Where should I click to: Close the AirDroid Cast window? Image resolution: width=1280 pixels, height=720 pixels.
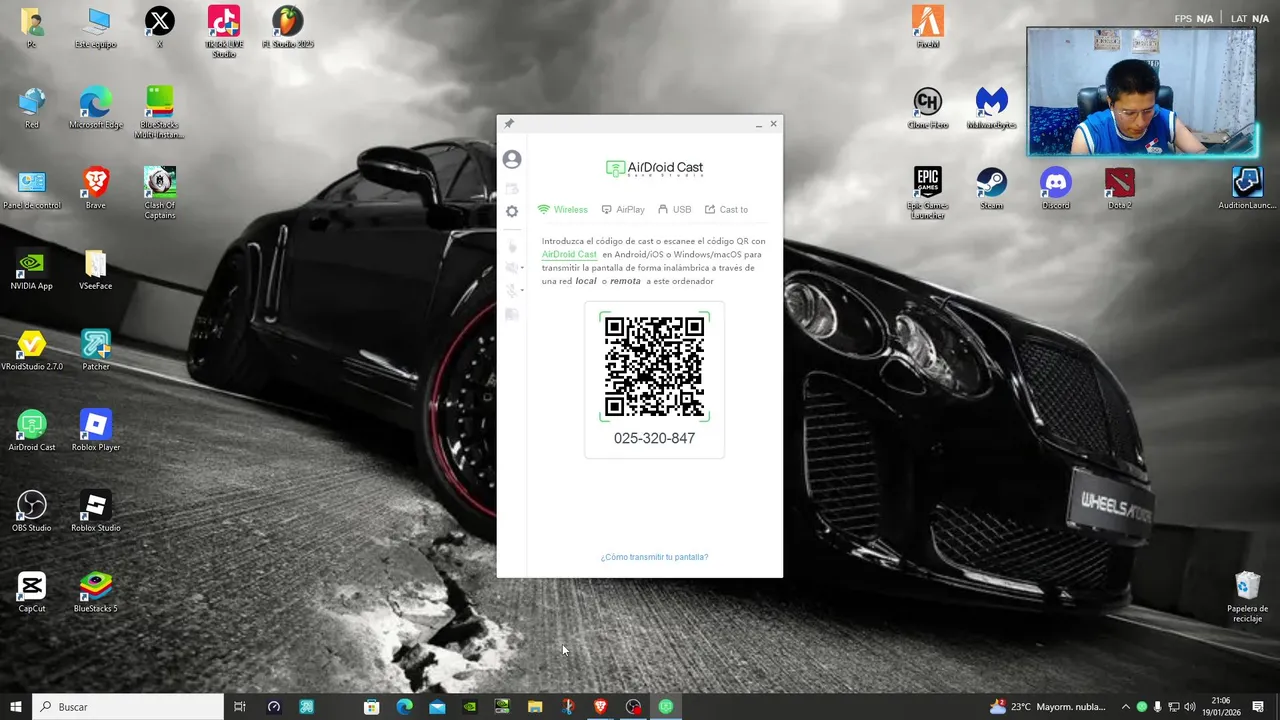click(773, 124)
